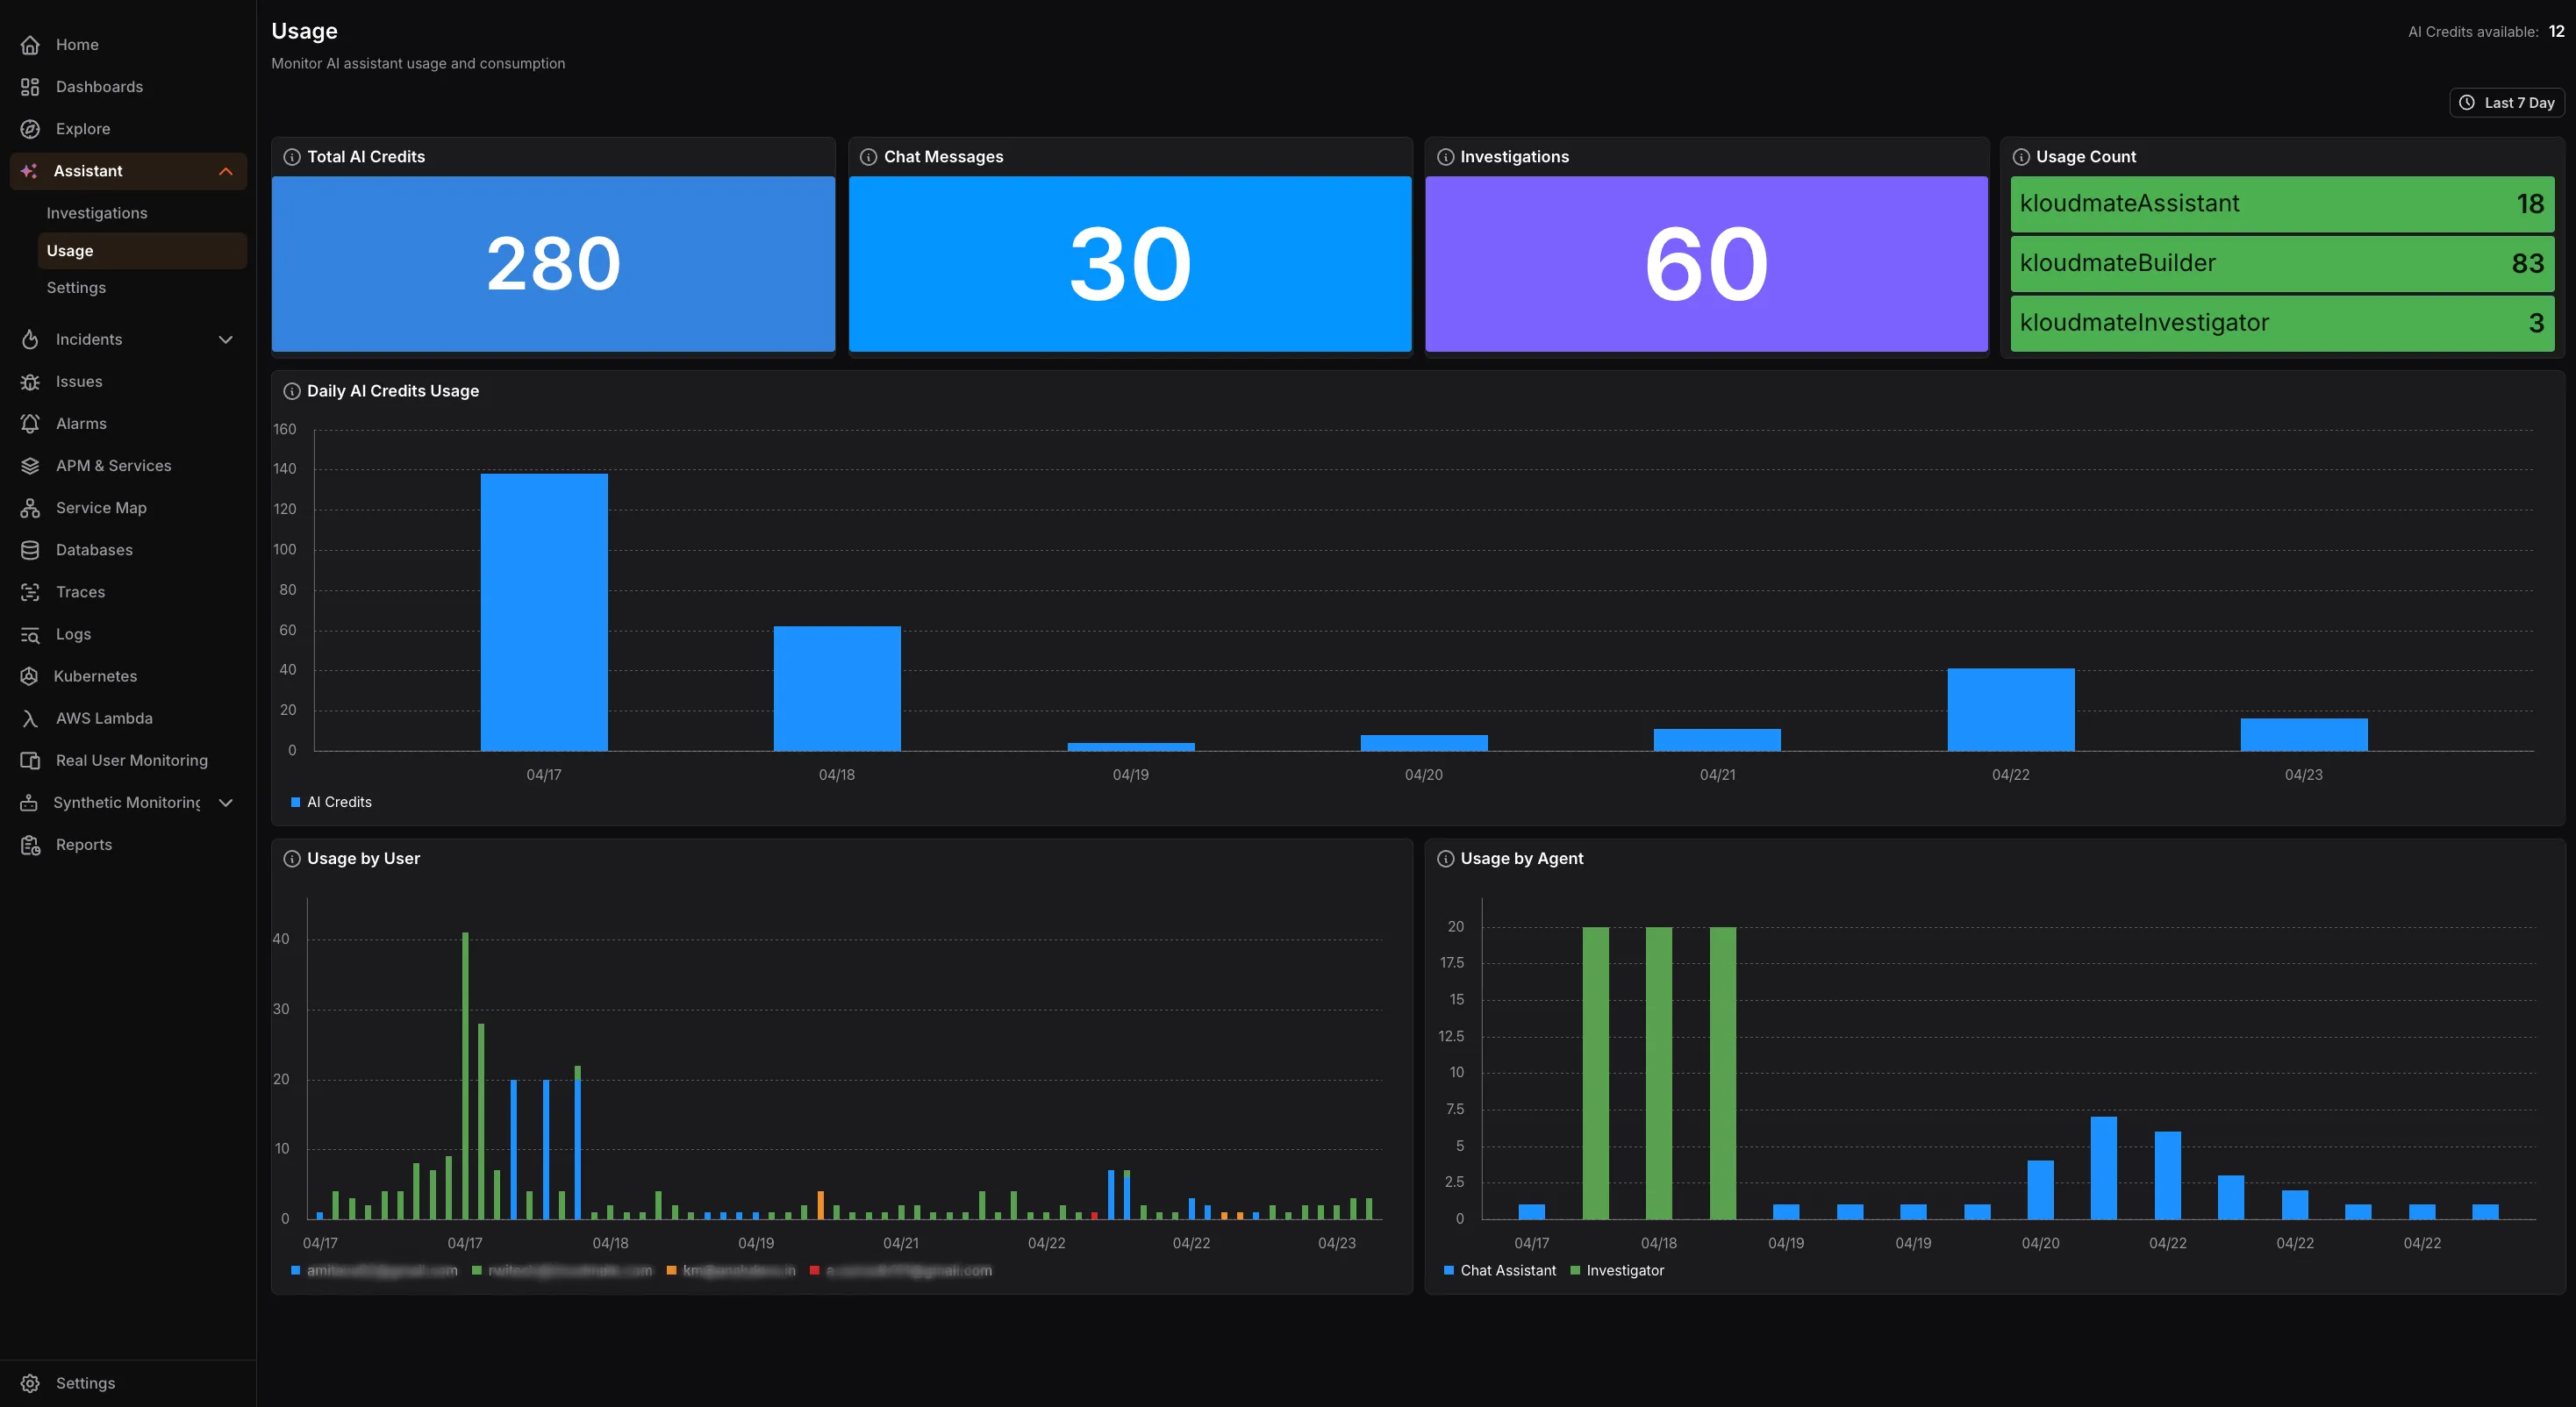Click the bottom Settings gear icon

pos(30,1383)
